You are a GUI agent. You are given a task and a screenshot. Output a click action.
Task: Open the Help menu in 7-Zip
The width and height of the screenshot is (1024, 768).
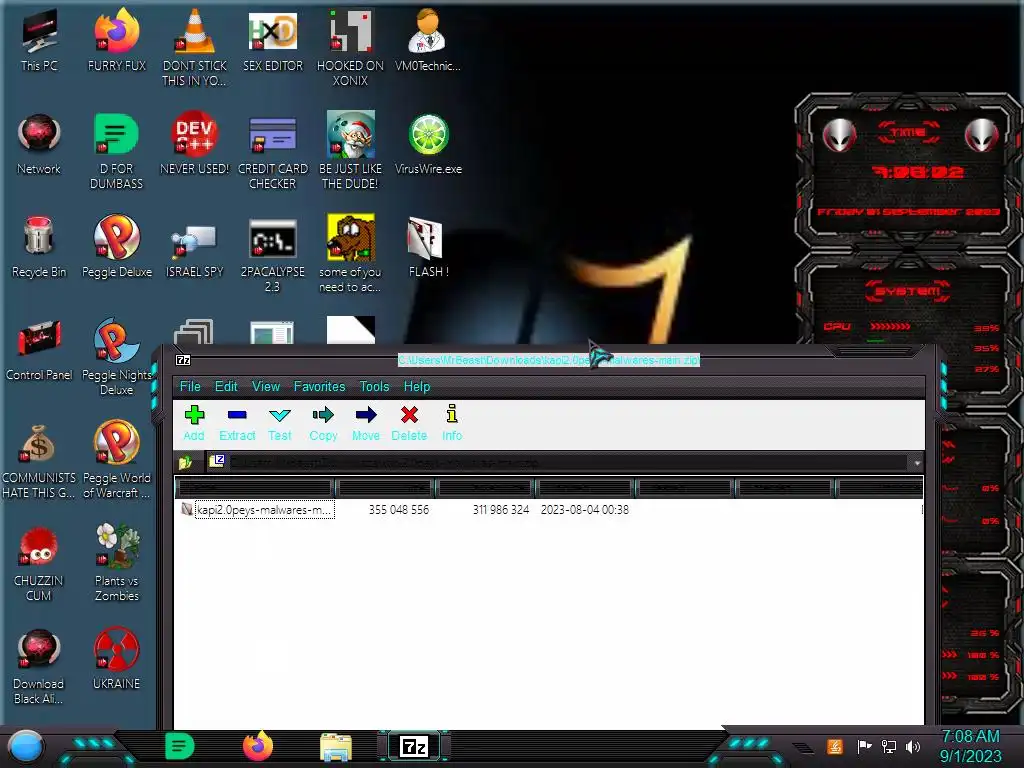[417, 387]
